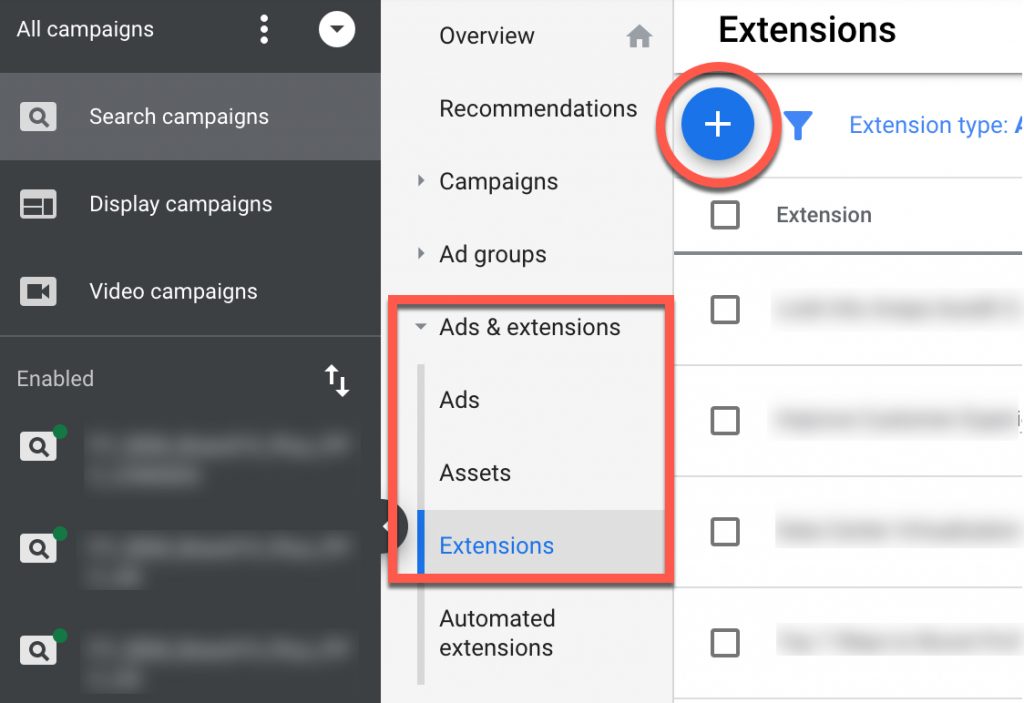Expand the Ad groups menu arrow

click(x=421, y=253)
